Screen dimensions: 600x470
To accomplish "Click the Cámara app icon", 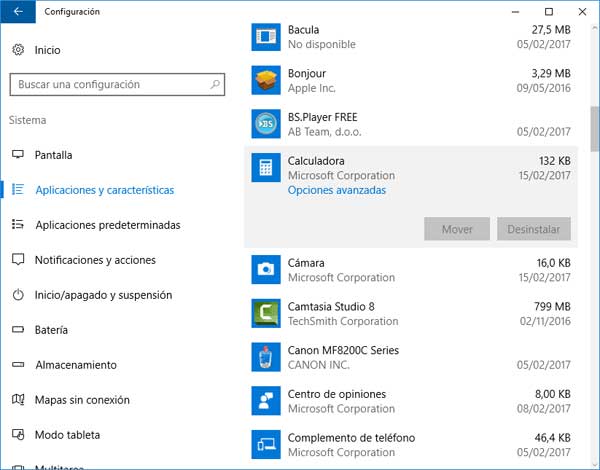I will click(x=265, y=269).
